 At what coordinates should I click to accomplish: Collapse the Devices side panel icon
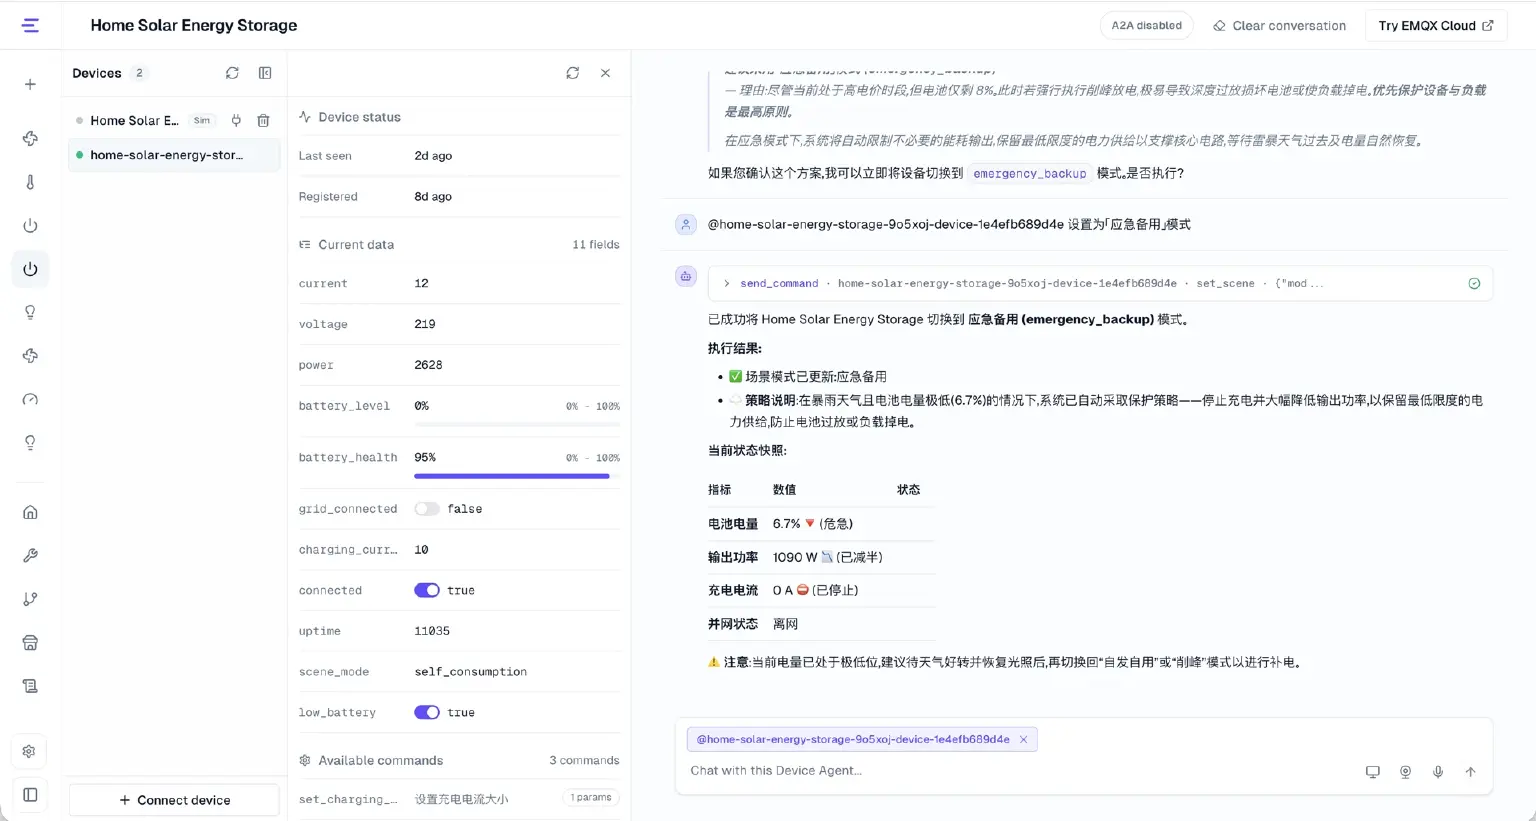[x=265, y=73]
